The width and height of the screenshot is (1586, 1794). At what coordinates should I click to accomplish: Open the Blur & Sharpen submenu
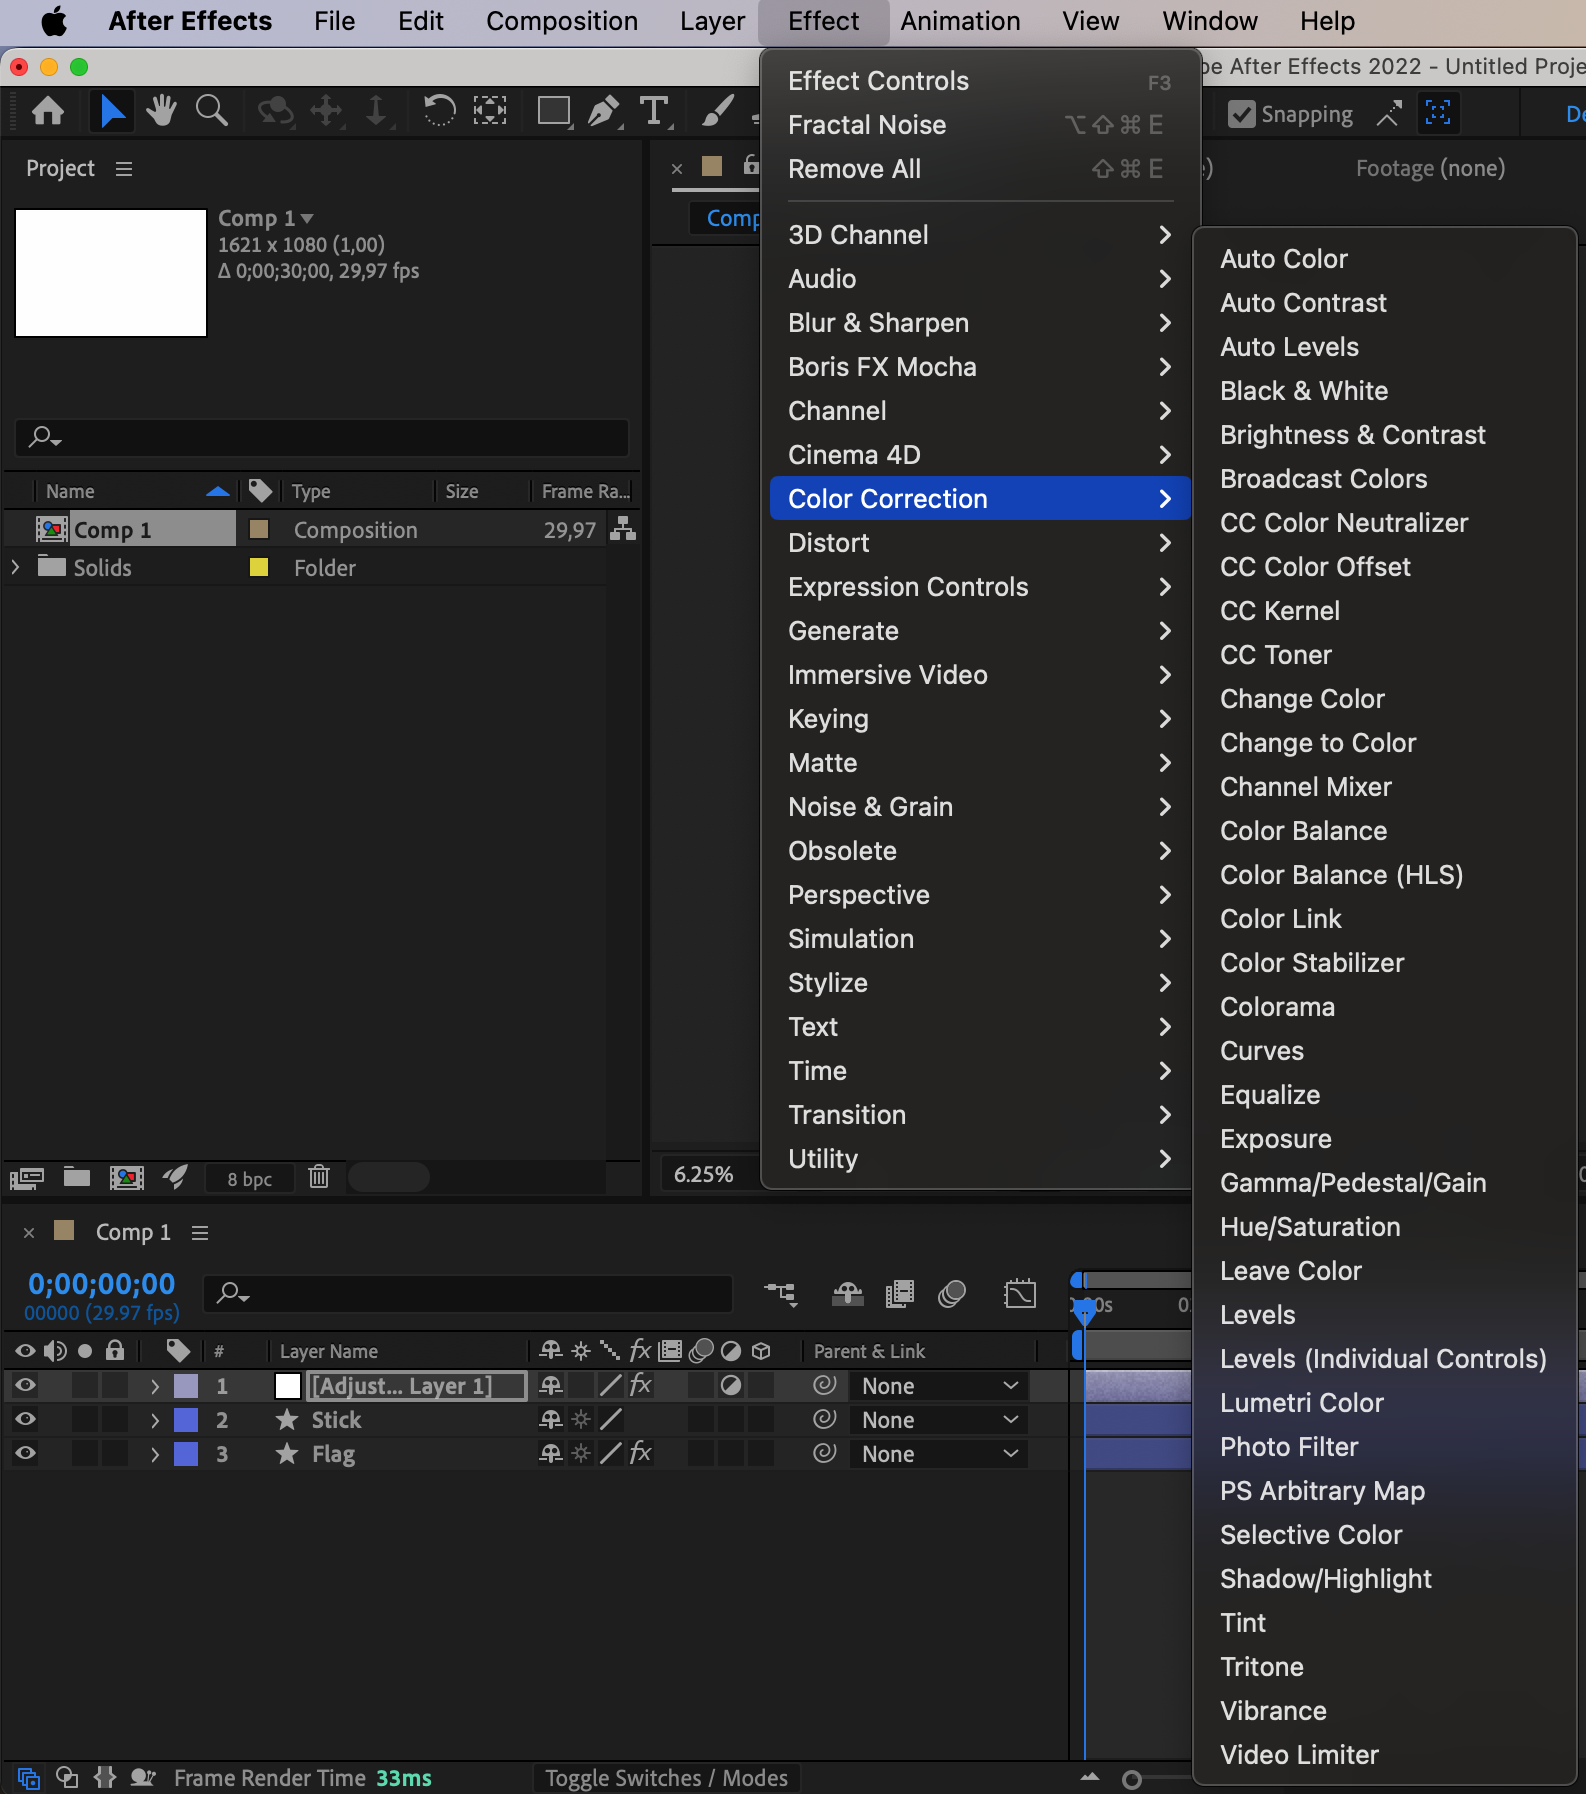point(980,323)
